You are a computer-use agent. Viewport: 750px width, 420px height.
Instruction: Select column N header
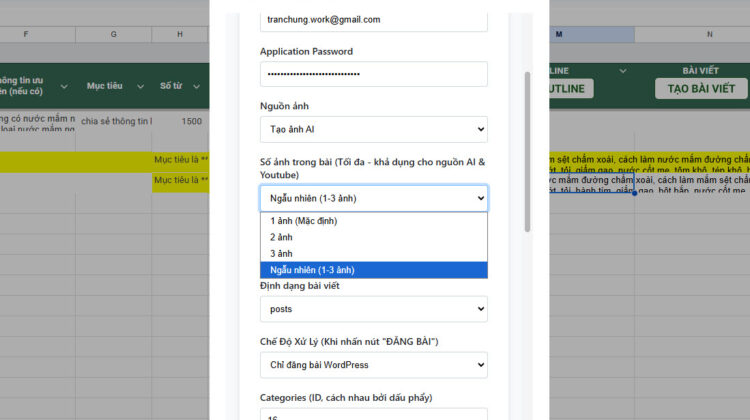click(709, 35)
